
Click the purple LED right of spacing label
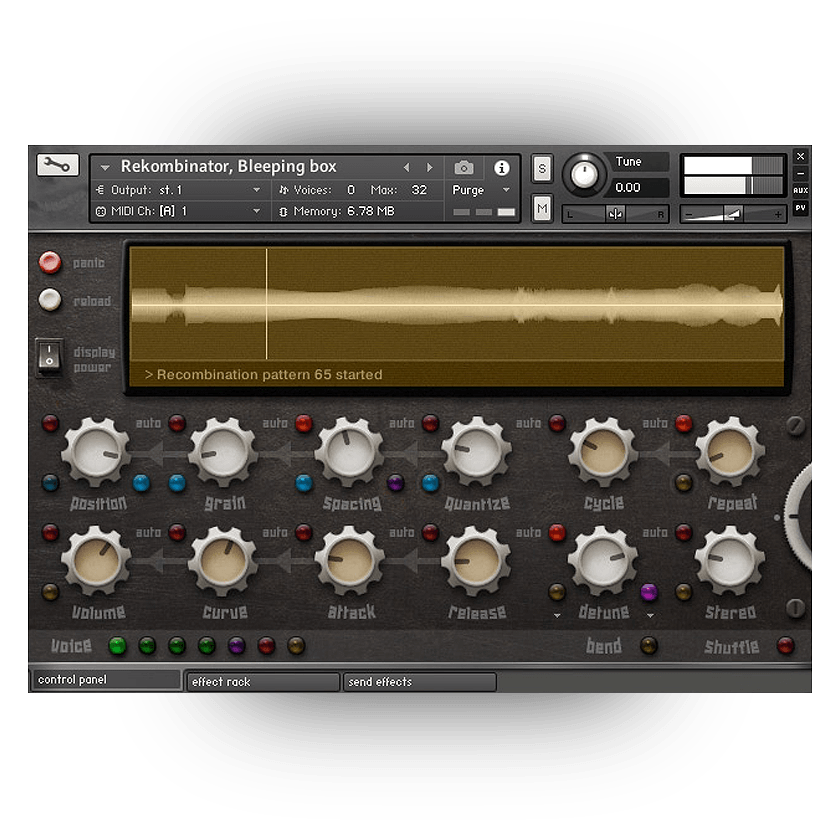tap(395, 483)
